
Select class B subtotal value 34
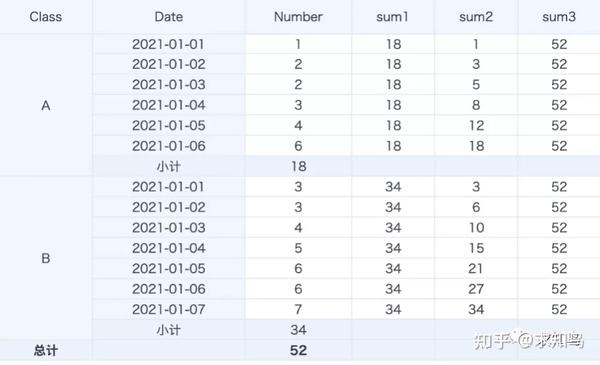point(298,329)
